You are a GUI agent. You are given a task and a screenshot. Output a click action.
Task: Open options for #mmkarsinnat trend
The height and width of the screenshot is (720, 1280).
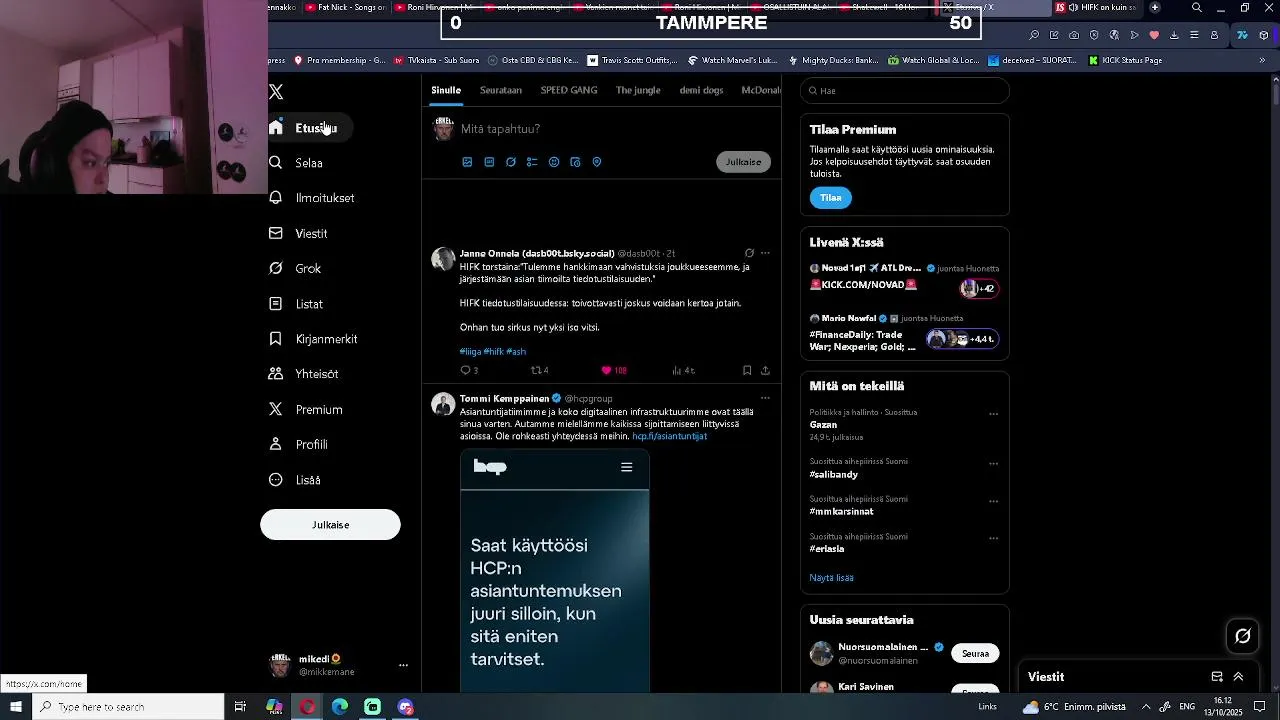[993, 500]
